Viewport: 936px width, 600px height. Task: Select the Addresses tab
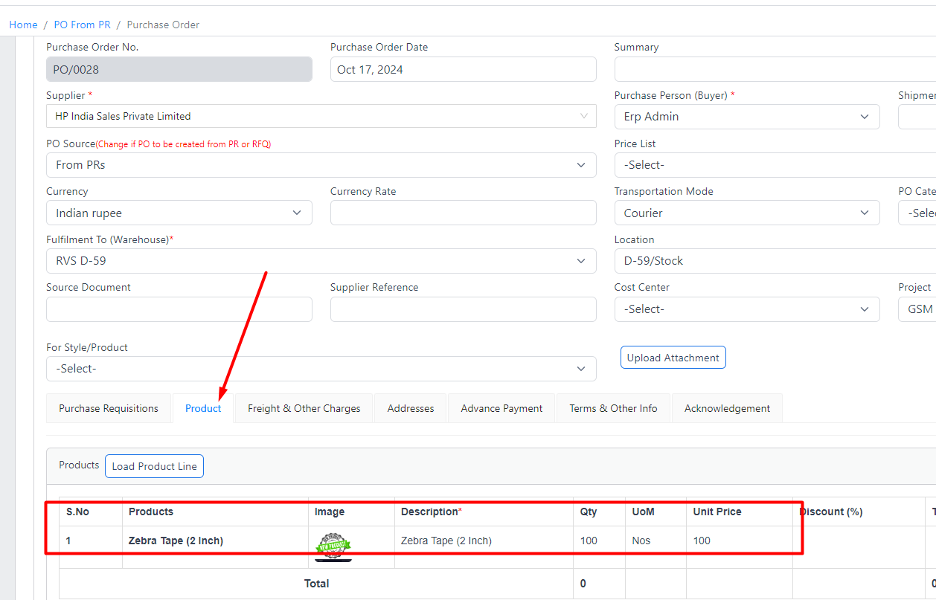[411, 408]
